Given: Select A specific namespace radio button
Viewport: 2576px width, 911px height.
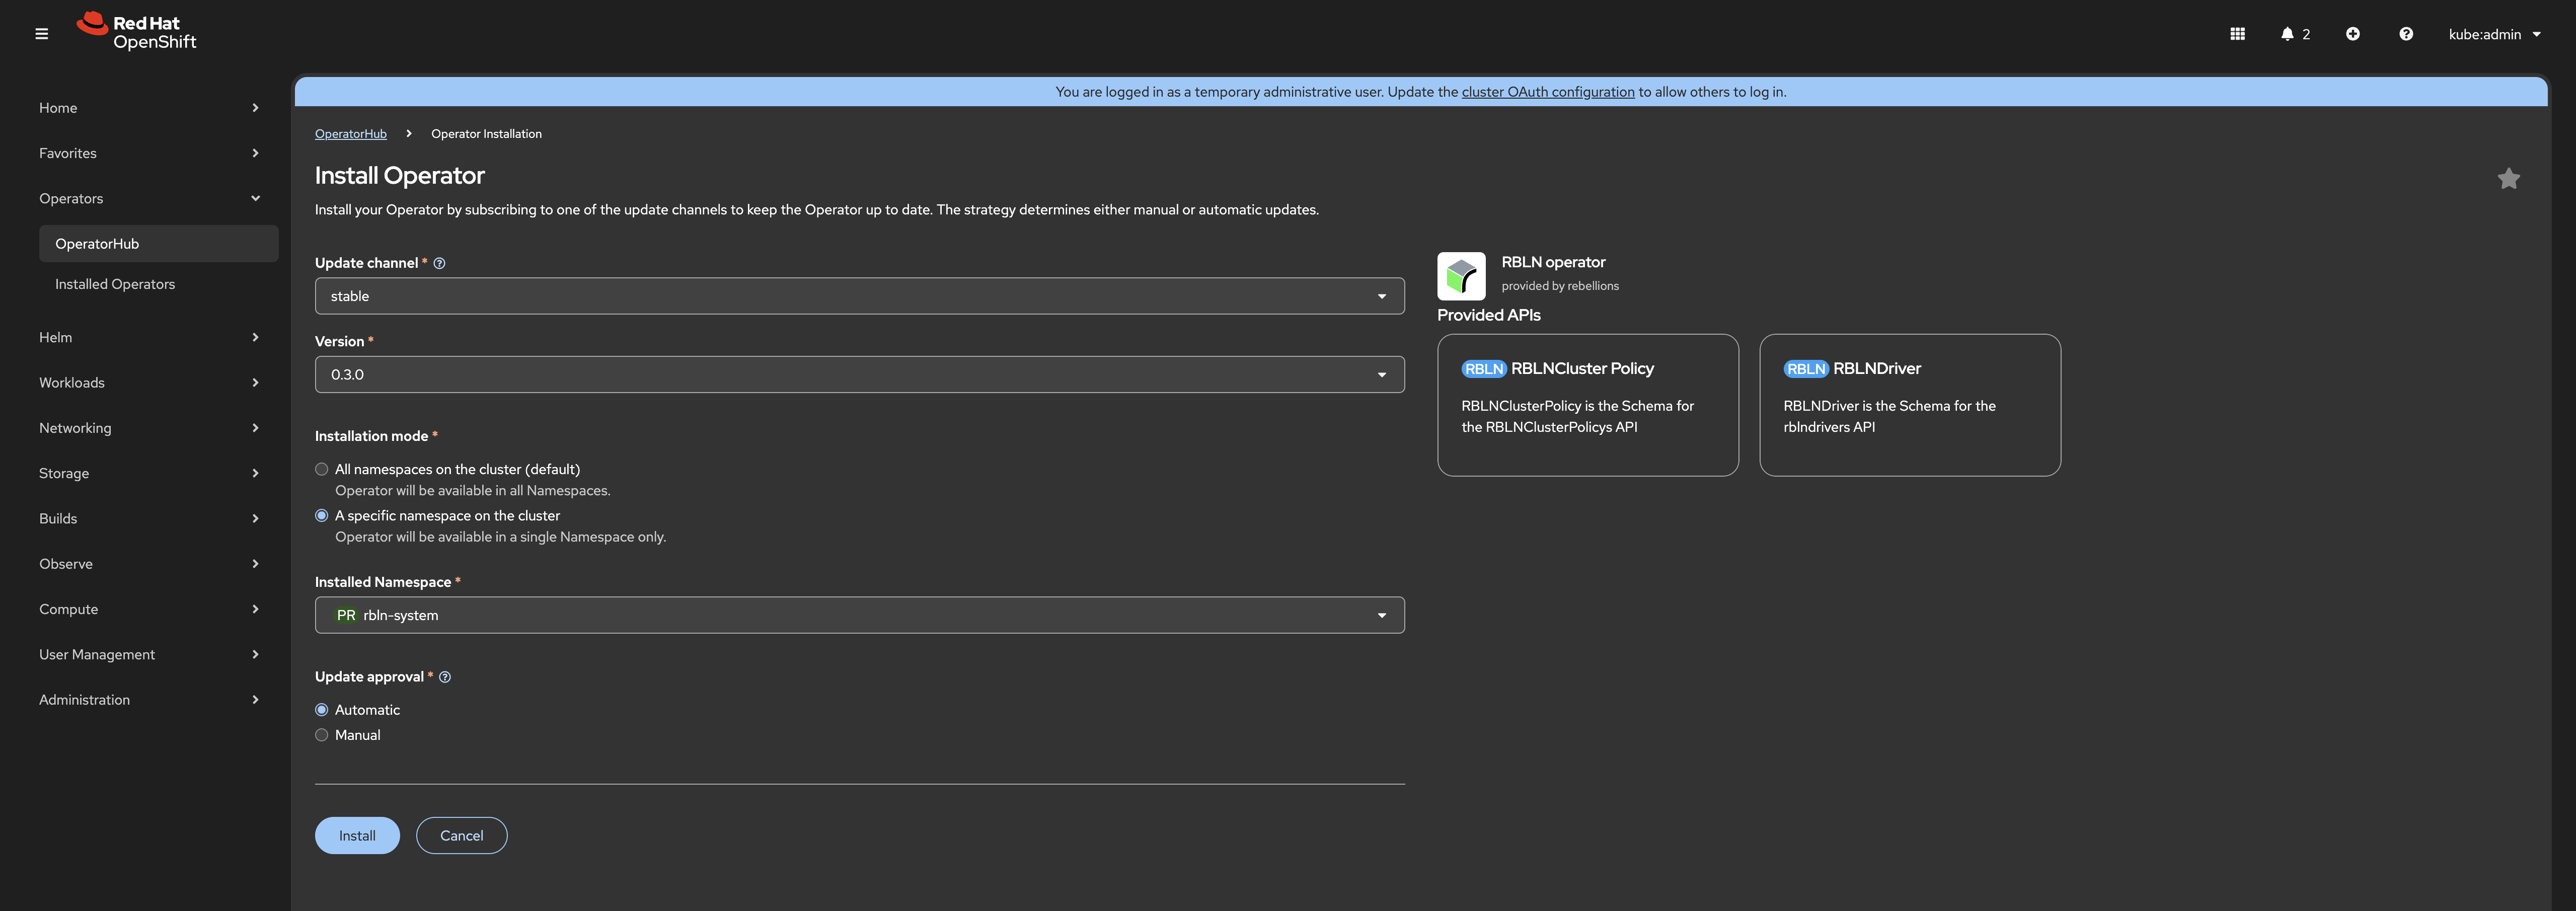Looking at the screenshot, I should (322, 516).
